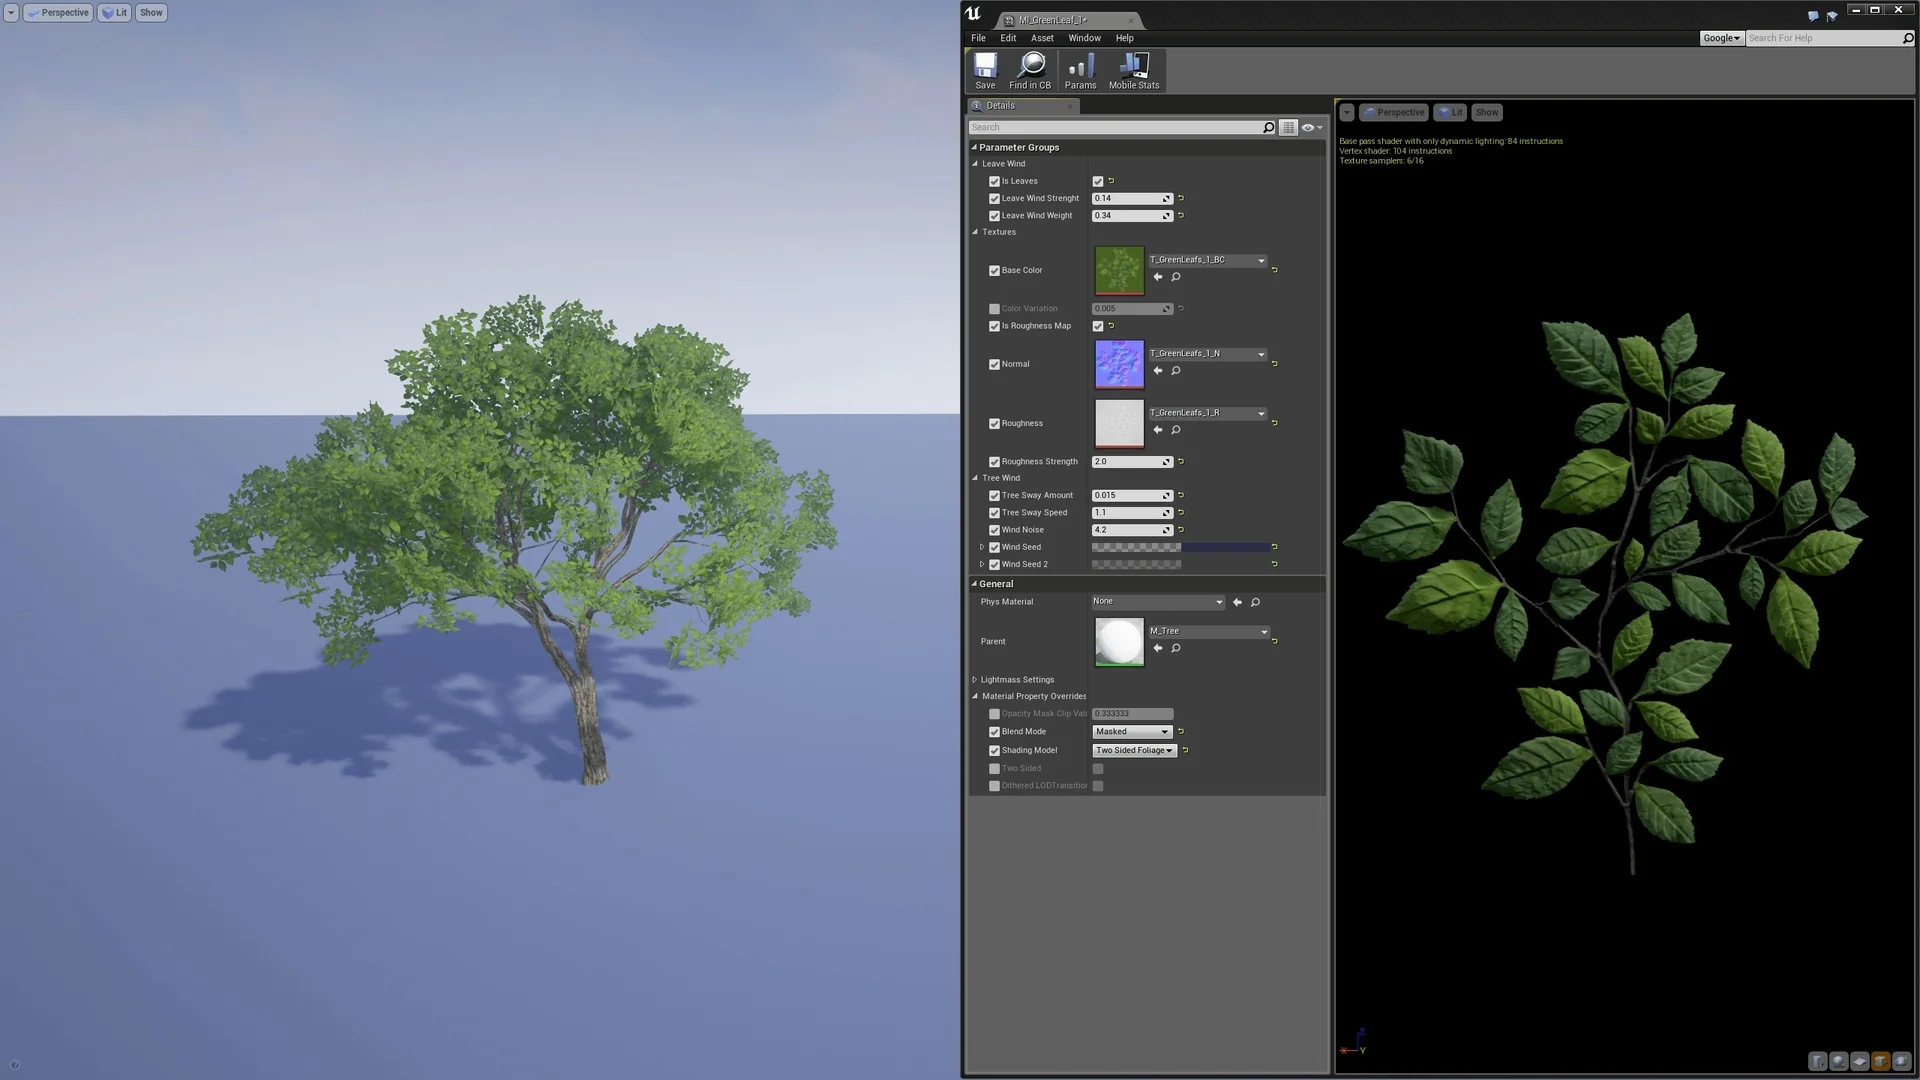Select the sphere preview mesh icon
This screenshot has height=1080, width=1920.
(x=1839, y=1061)
